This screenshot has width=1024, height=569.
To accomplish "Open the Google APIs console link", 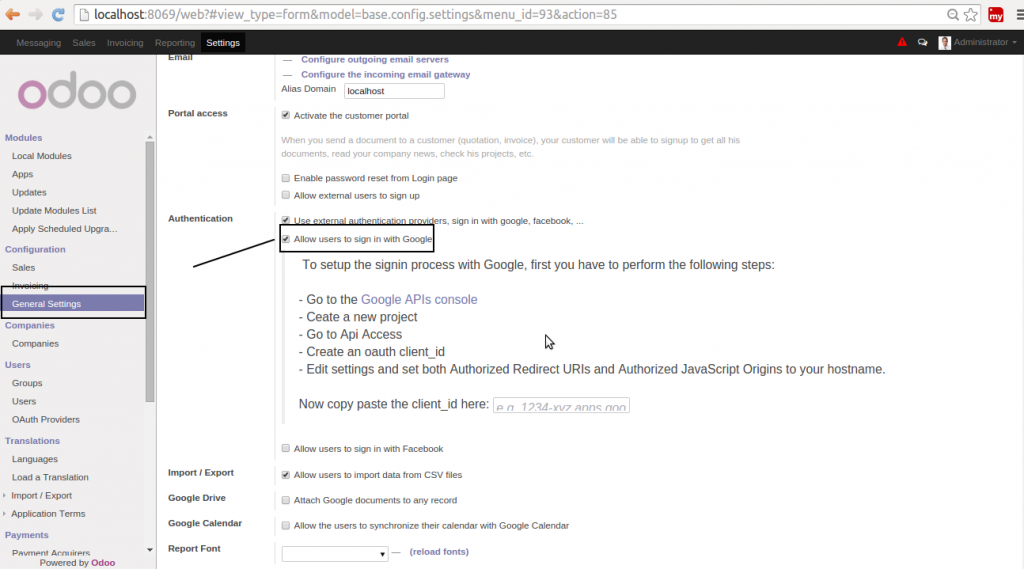I will (419, 299).
